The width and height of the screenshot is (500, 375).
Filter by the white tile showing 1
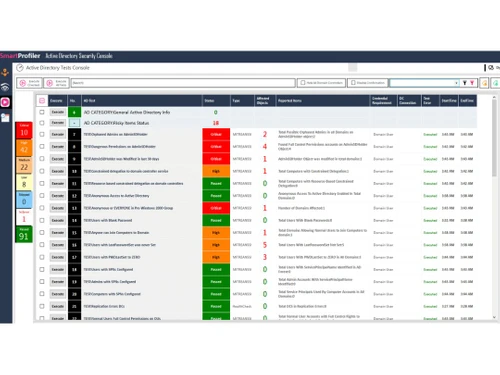24,217
